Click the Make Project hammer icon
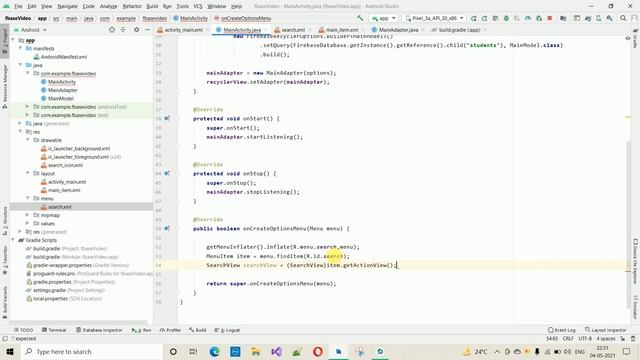Image resolution: width=640 pixels, height=360 pixels. pos(360,18)
